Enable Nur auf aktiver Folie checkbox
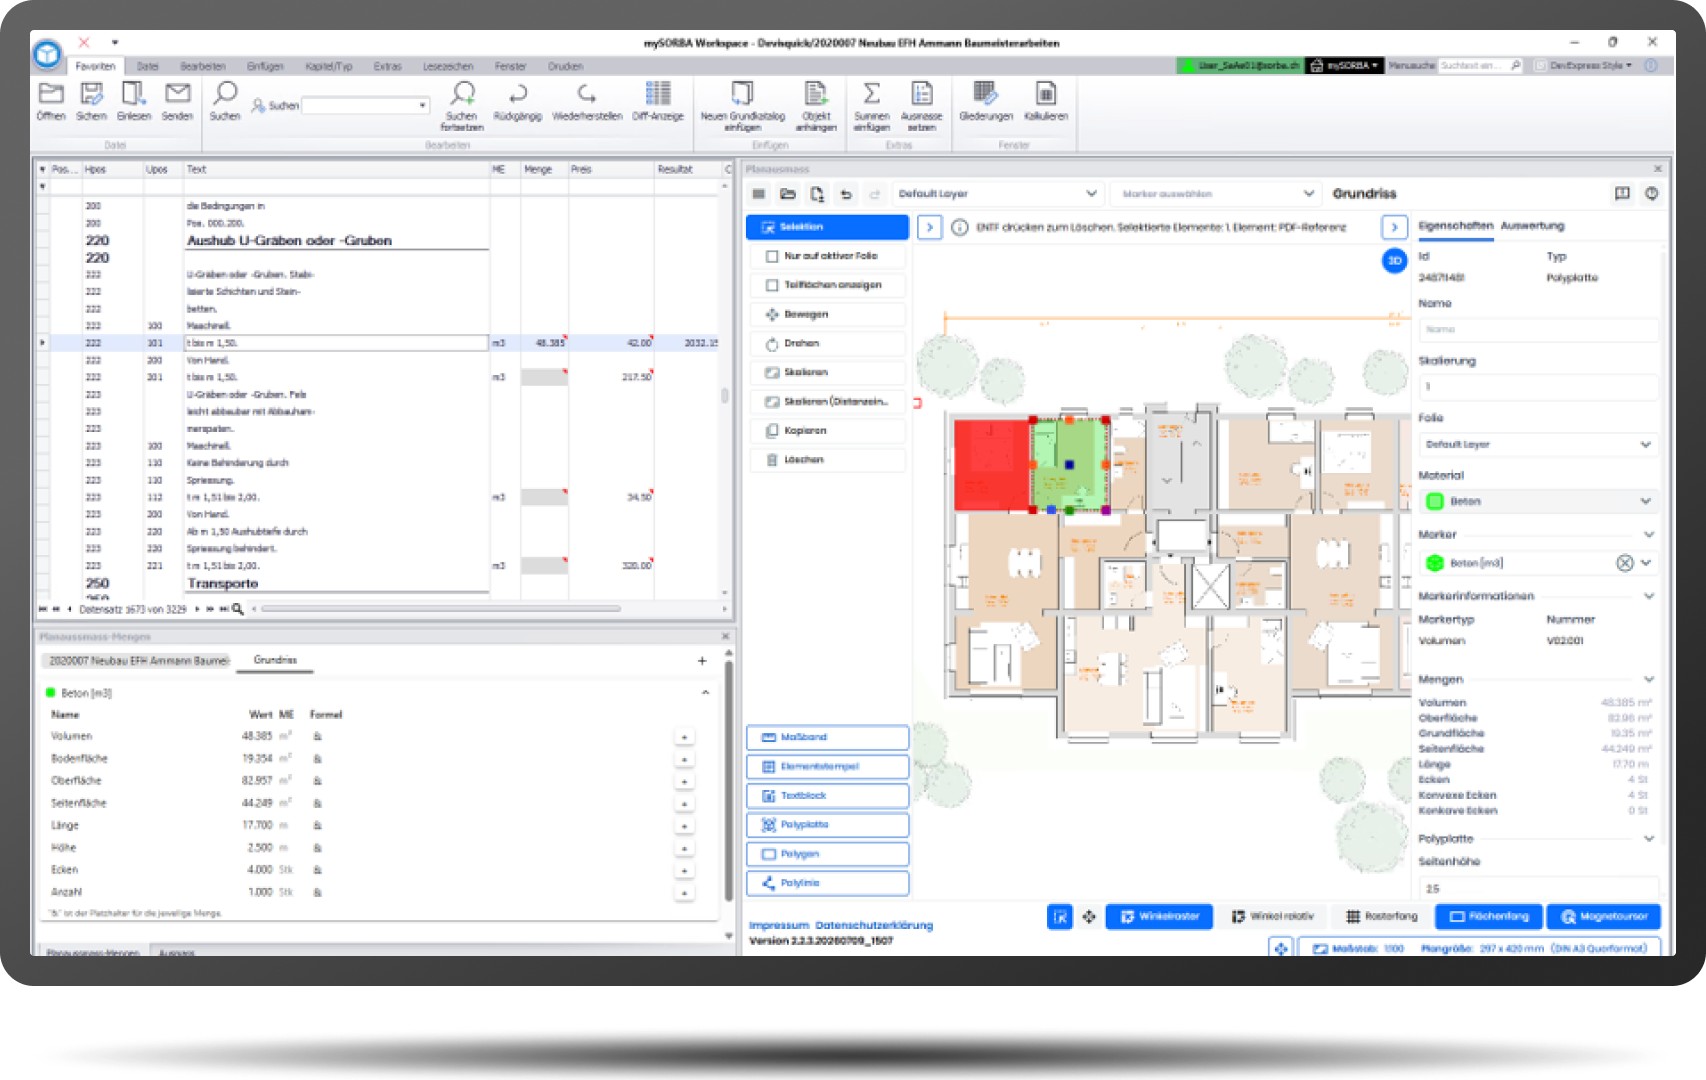 click(772, 256)
